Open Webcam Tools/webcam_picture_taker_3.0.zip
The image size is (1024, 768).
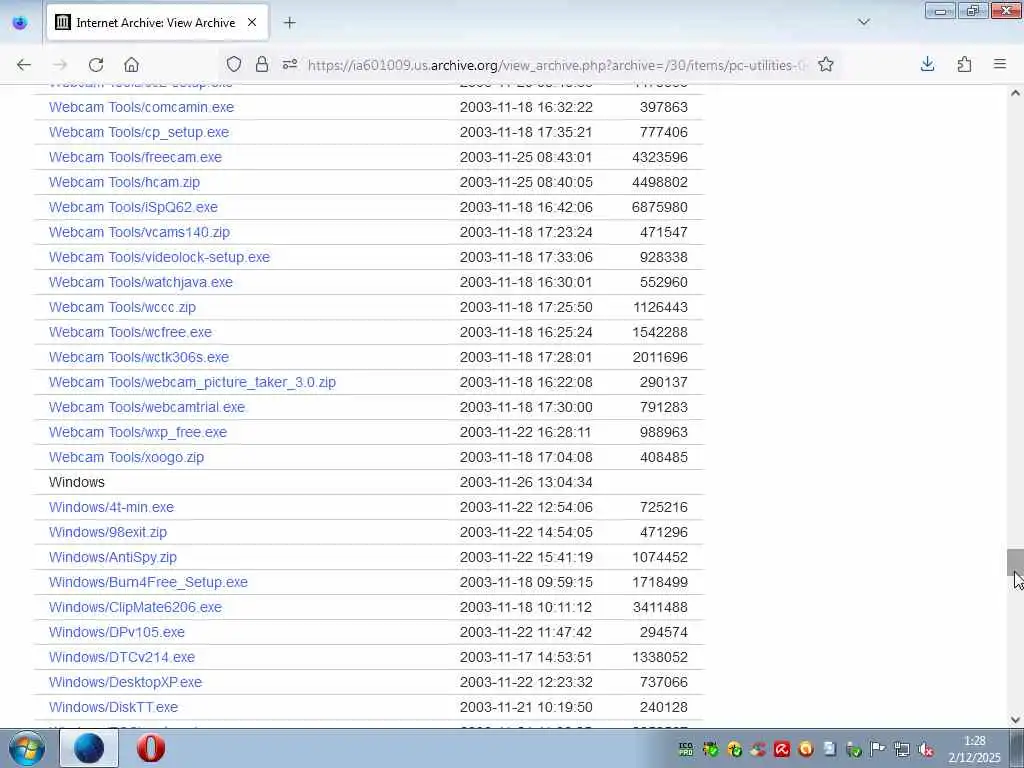[192, 382]
